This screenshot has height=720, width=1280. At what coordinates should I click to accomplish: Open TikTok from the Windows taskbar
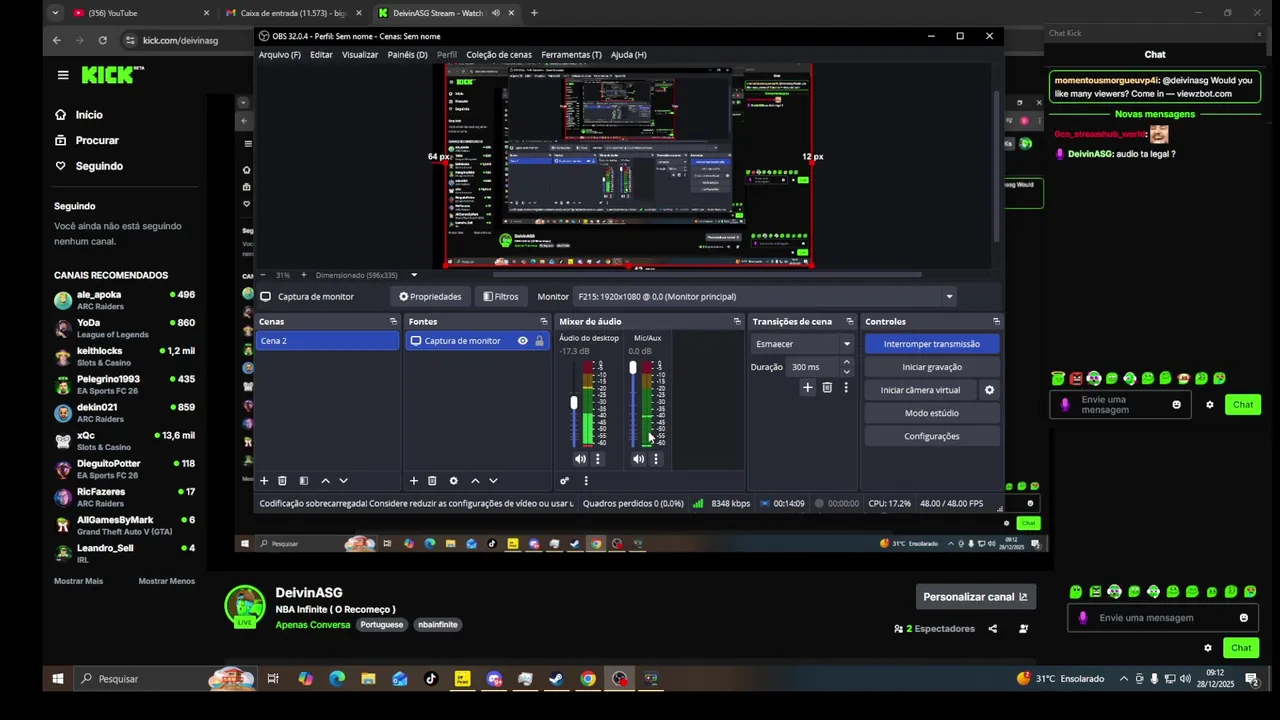point(431,679)
